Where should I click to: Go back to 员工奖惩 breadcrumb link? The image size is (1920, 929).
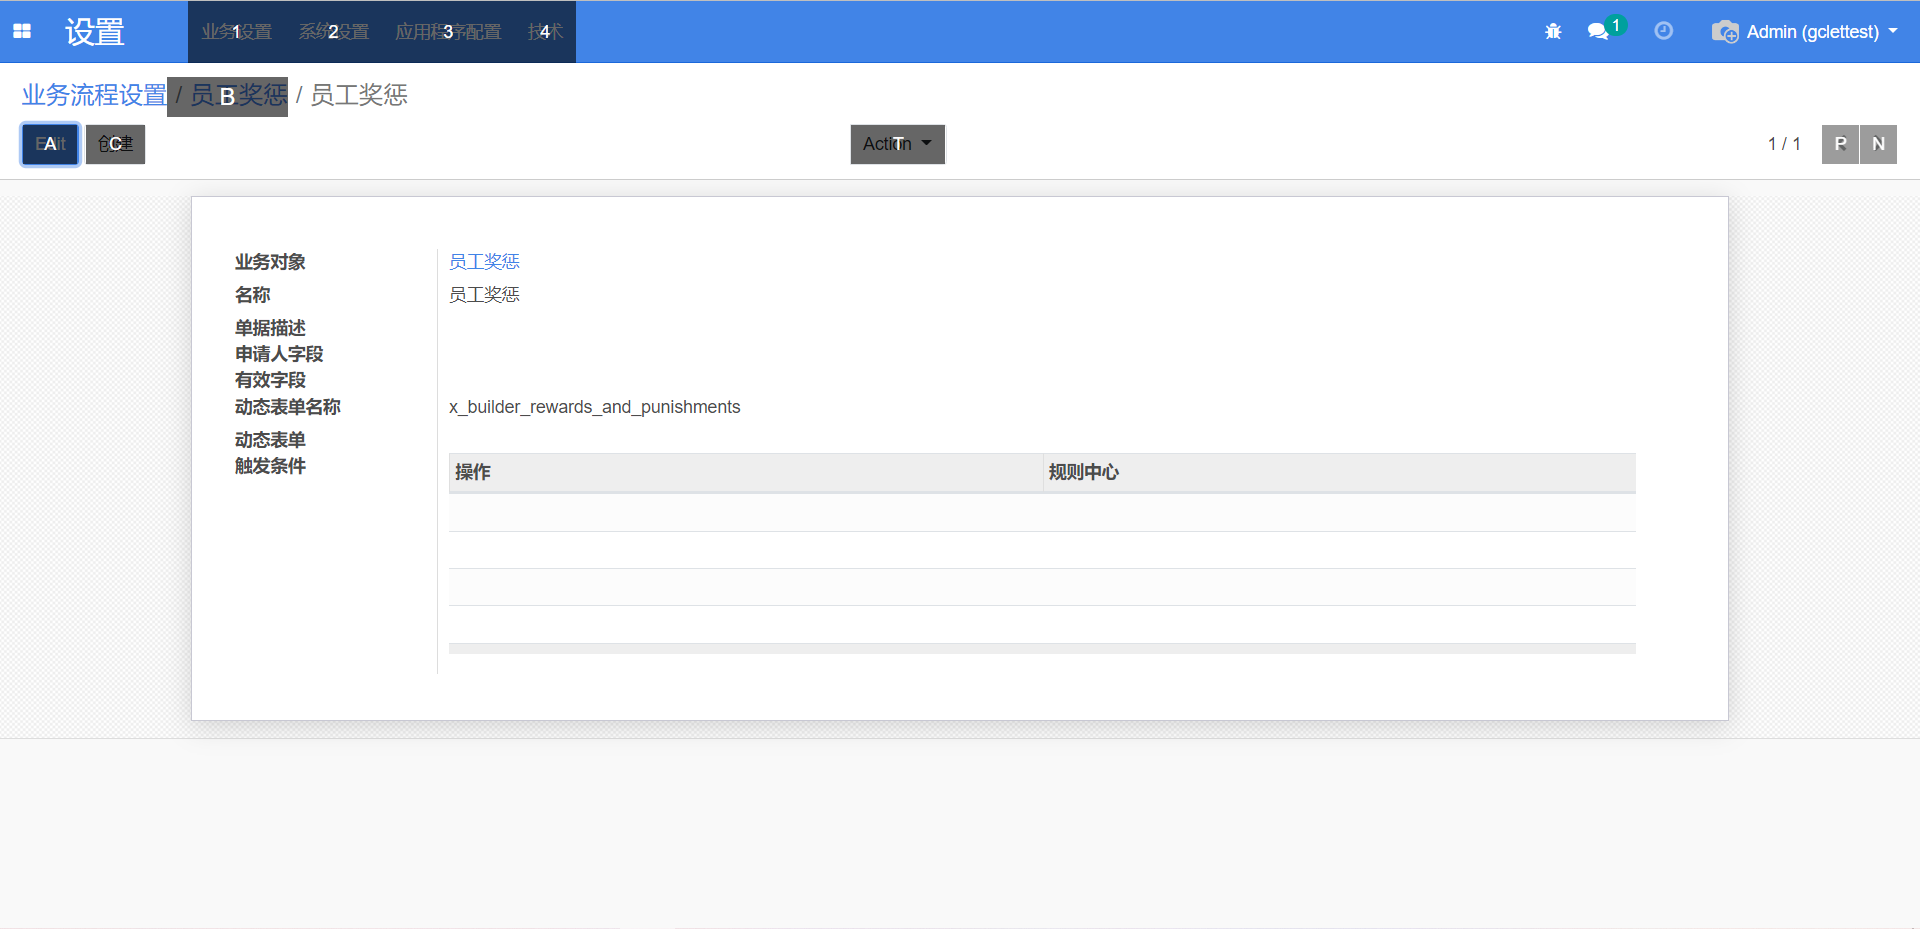tap(238, 96)
